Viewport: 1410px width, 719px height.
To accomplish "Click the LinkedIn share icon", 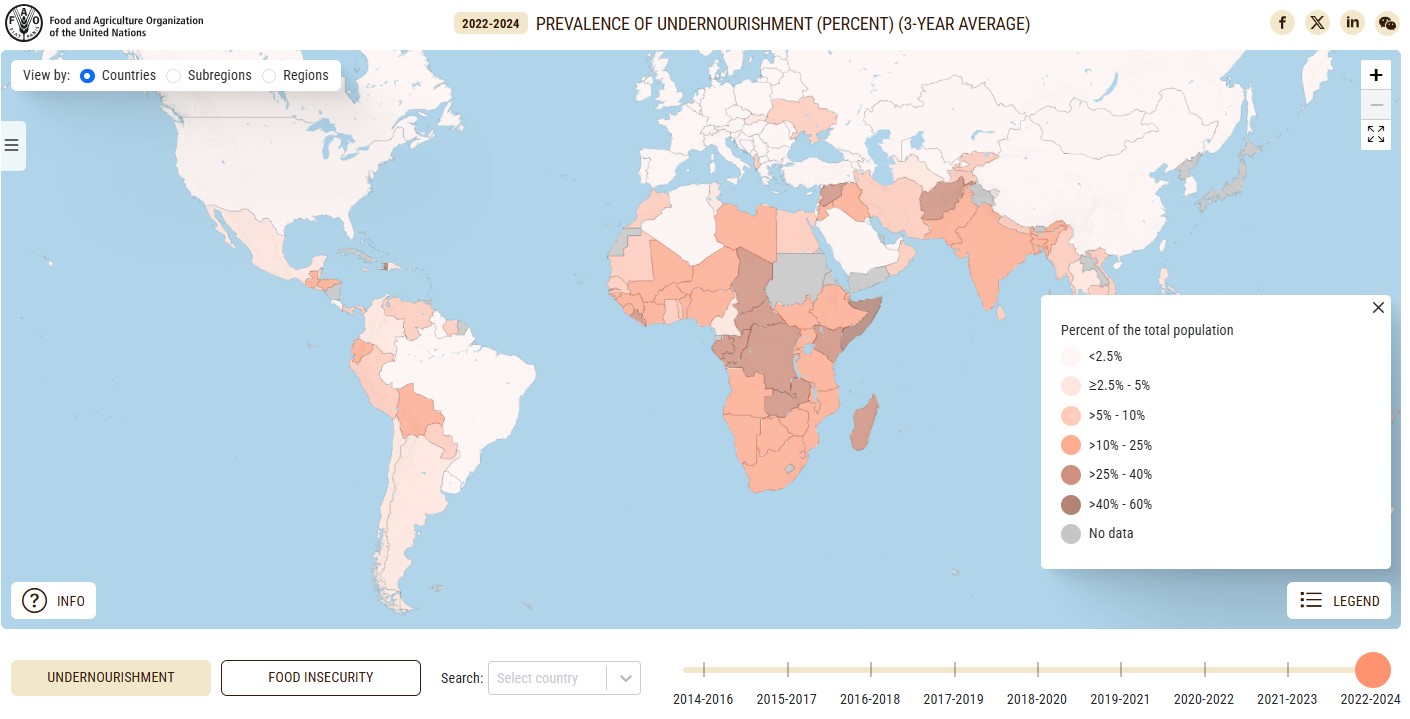I will pos(1352,22).
